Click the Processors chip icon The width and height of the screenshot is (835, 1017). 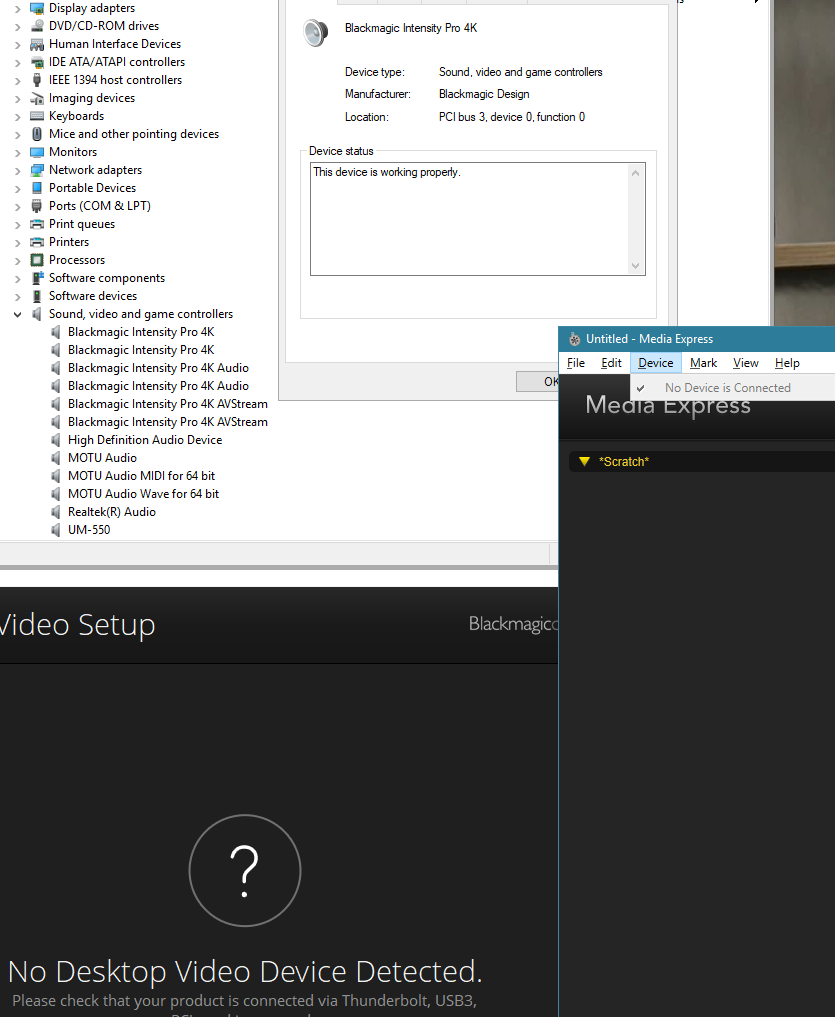click(x=37, y=260)
